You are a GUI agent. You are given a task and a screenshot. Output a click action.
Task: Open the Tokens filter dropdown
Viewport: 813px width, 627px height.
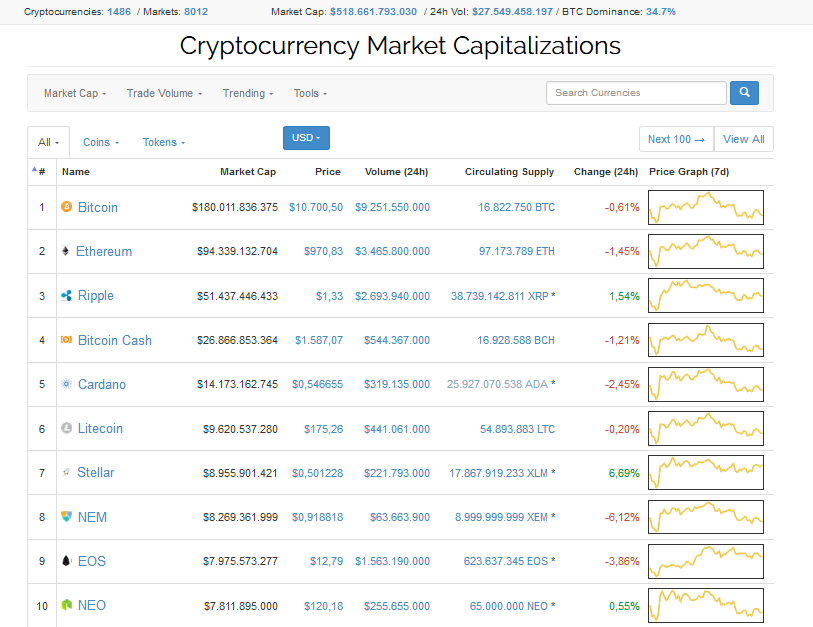[164, 142]
